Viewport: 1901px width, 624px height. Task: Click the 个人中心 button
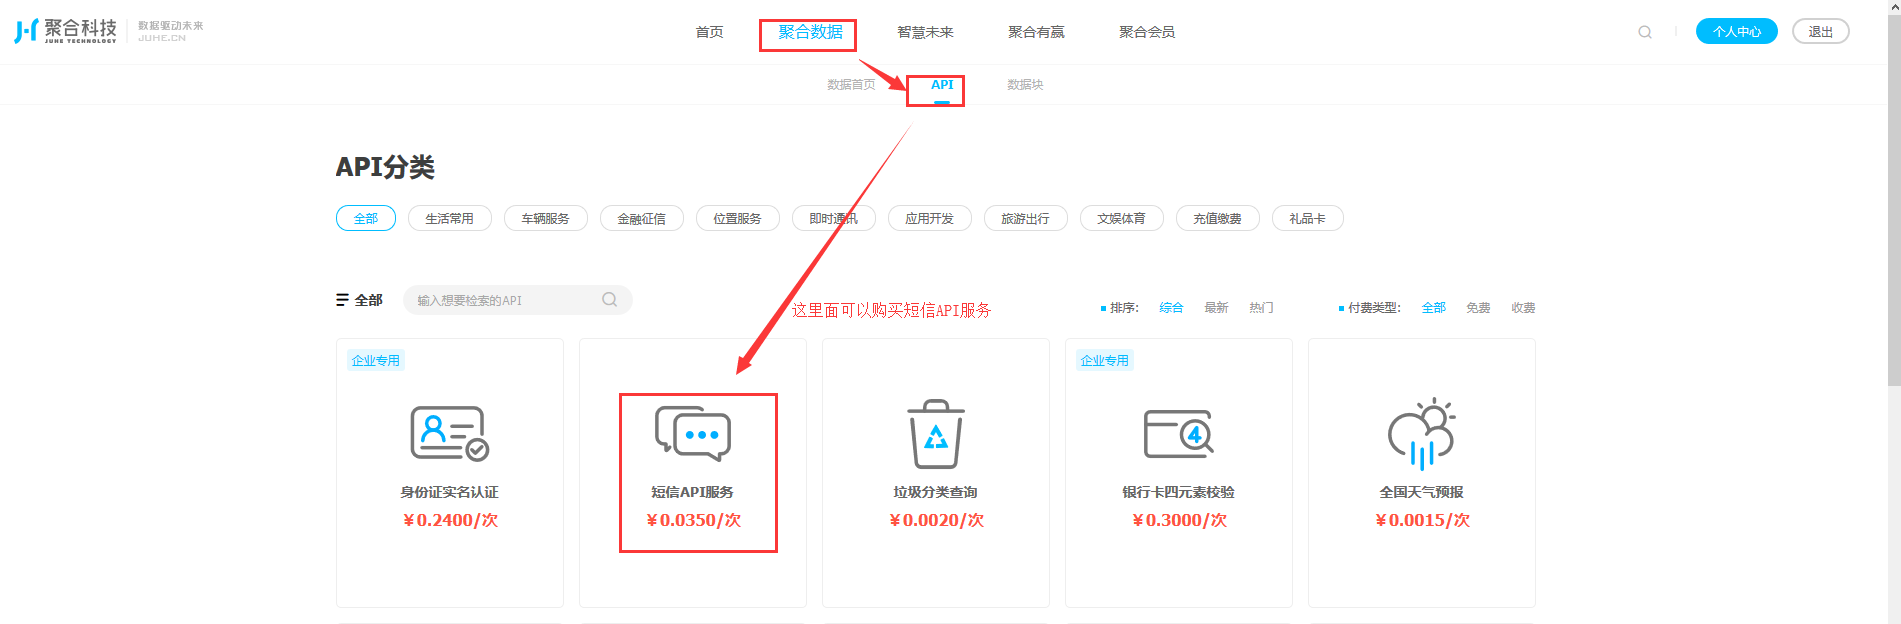coord(1737,31)
